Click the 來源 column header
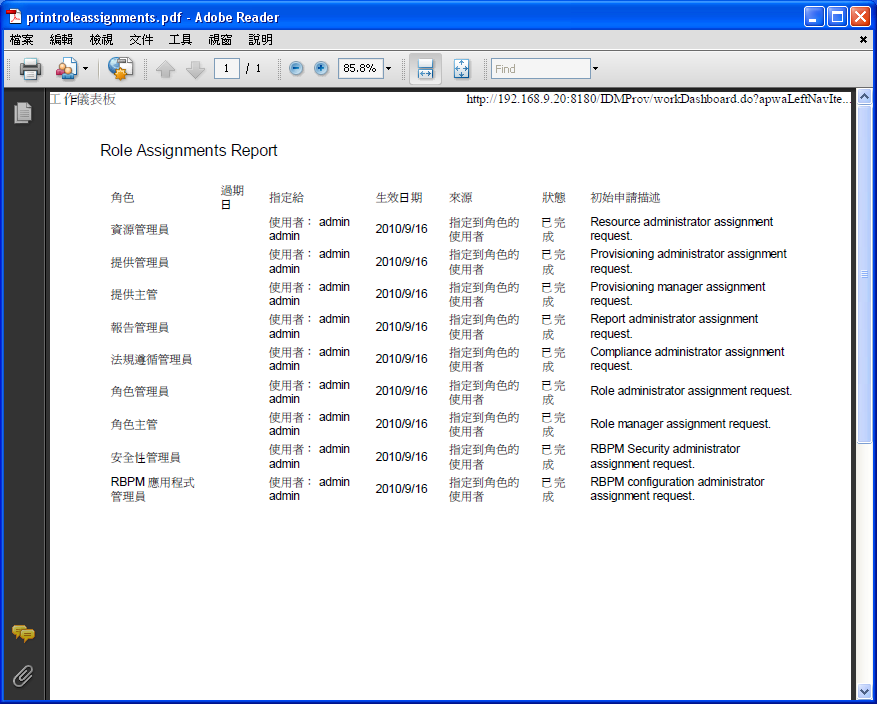The height and width of the screenshot is (704, 877). click(x=460, y=197)
